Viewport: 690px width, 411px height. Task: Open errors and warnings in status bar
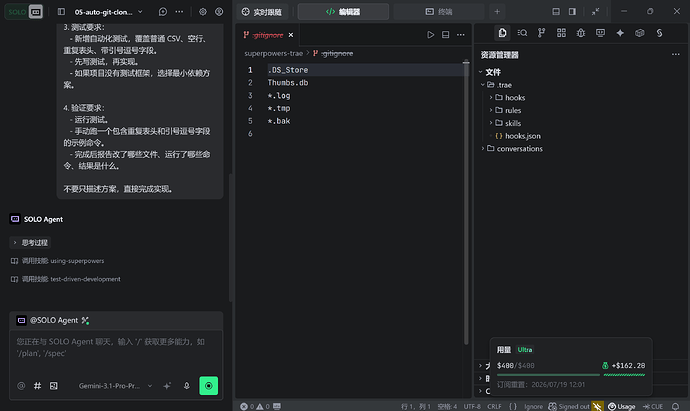tap(255, 407)
